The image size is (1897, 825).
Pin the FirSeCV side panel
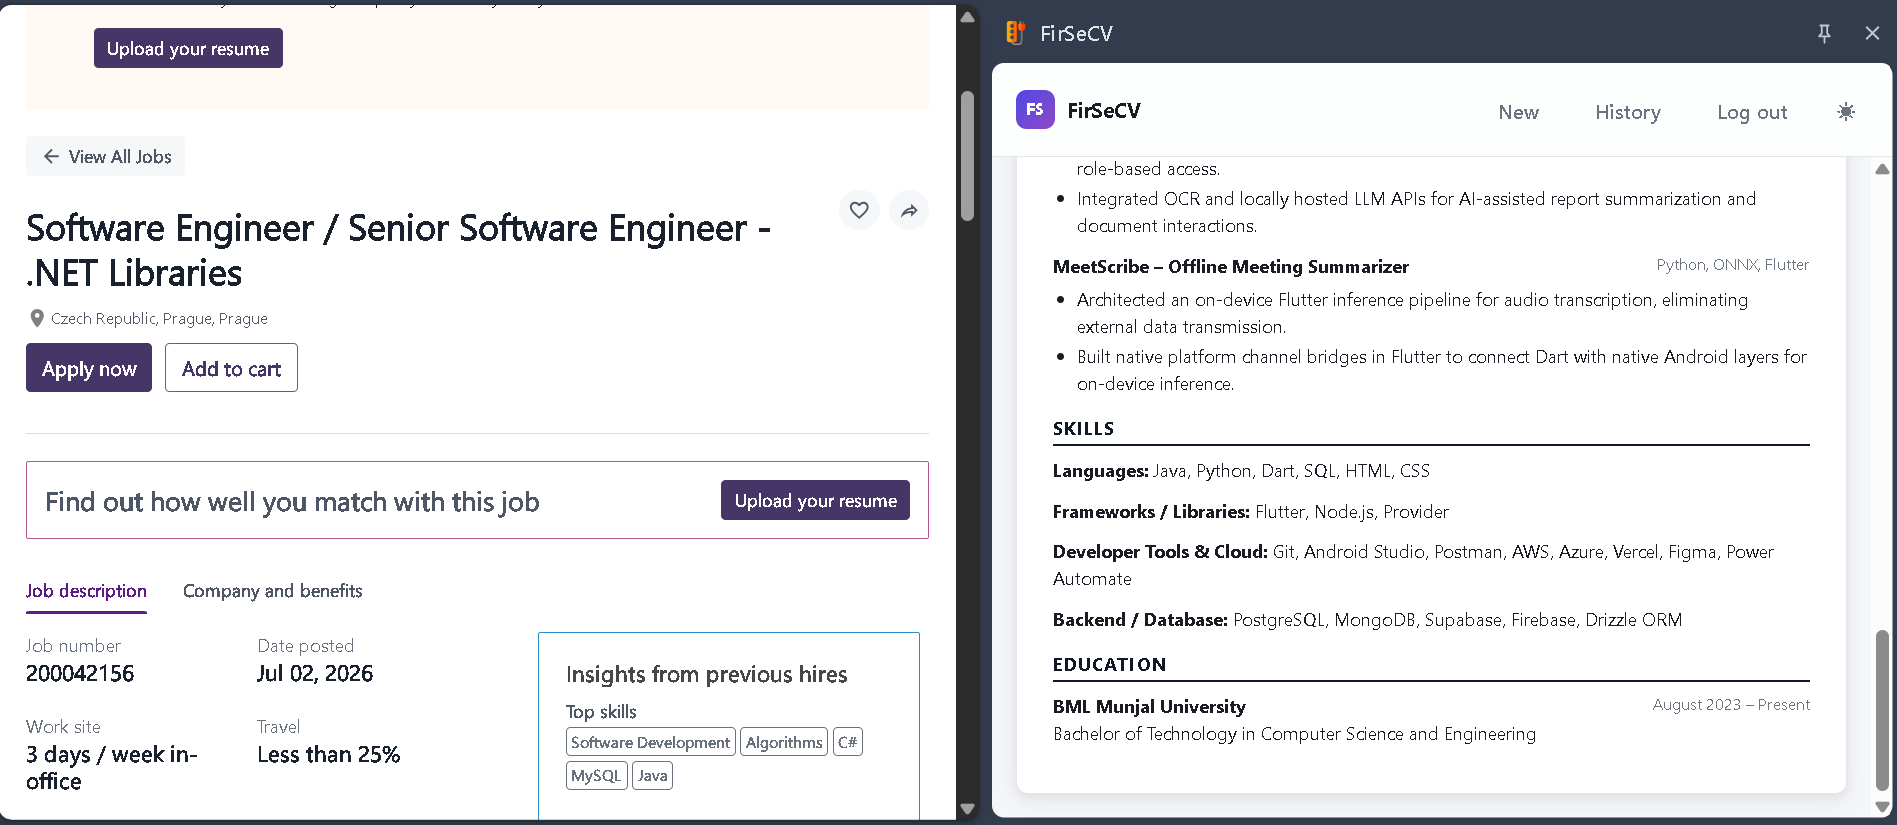[1824, 33]
